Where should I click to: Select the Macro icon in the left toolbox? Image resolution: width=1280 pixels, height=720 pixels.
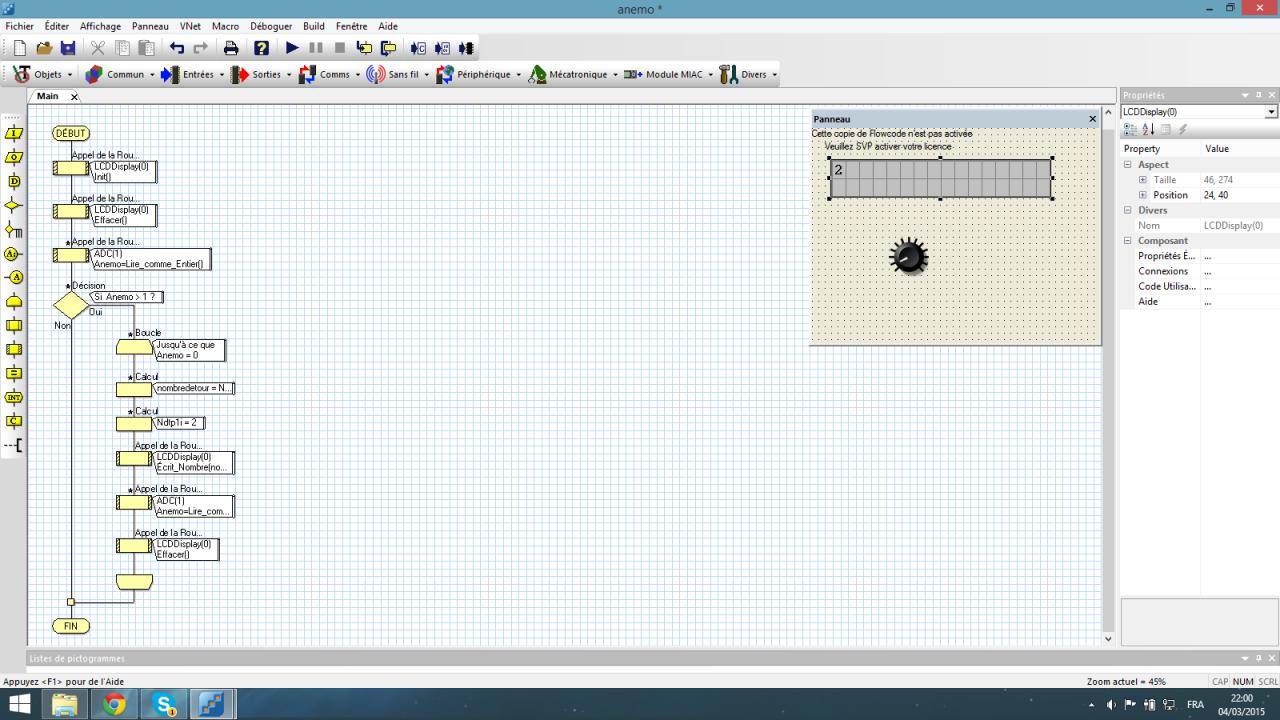14,325
